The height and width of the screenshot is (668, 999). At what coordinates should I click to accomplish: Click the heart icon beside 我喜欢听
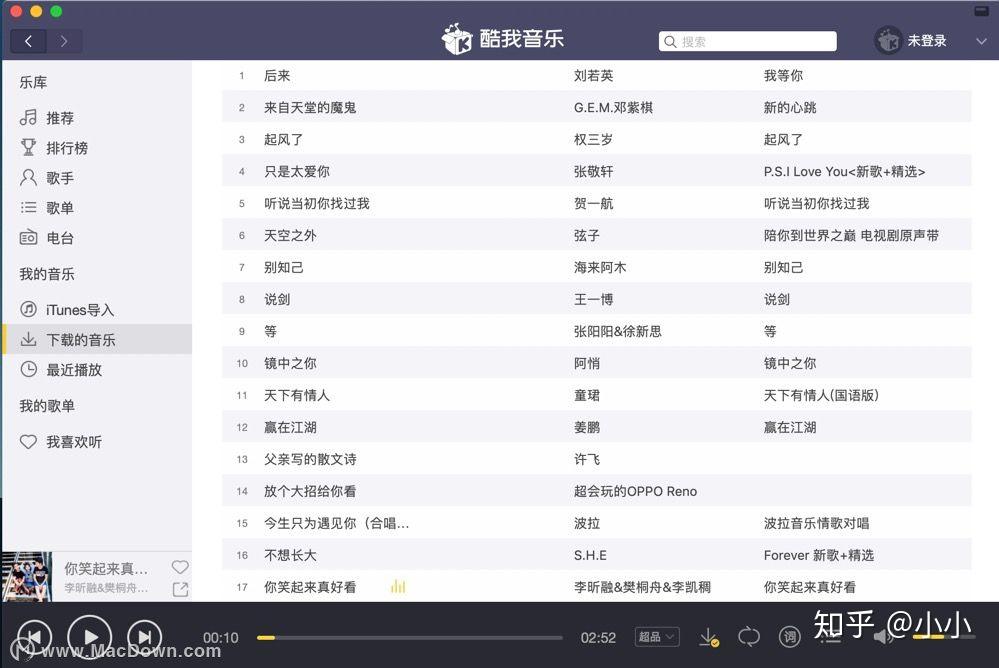point(28,441)
